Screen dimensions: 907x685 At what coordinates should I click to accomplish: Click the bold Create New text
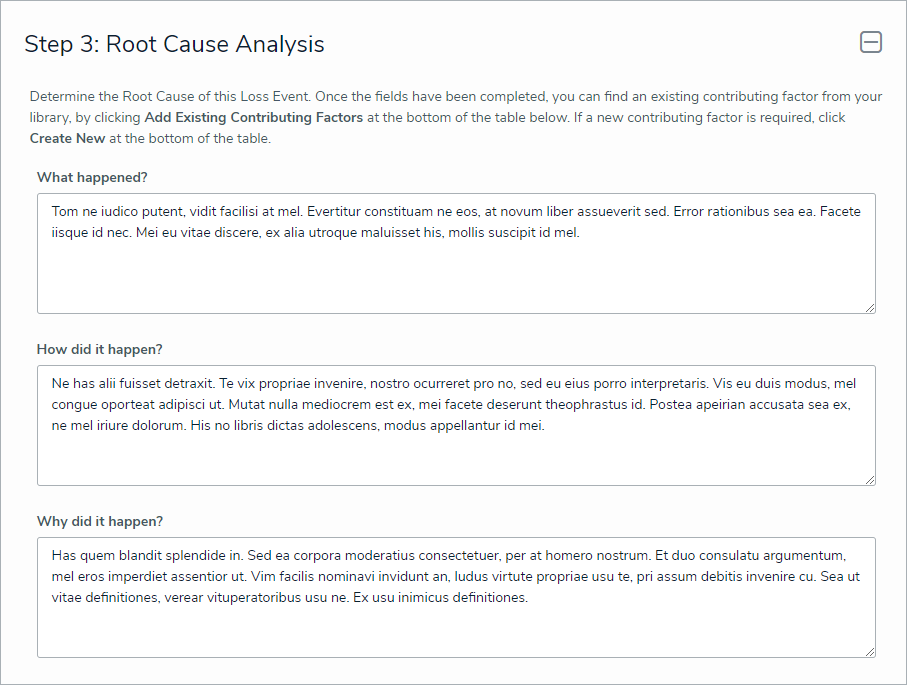(67, 139)
